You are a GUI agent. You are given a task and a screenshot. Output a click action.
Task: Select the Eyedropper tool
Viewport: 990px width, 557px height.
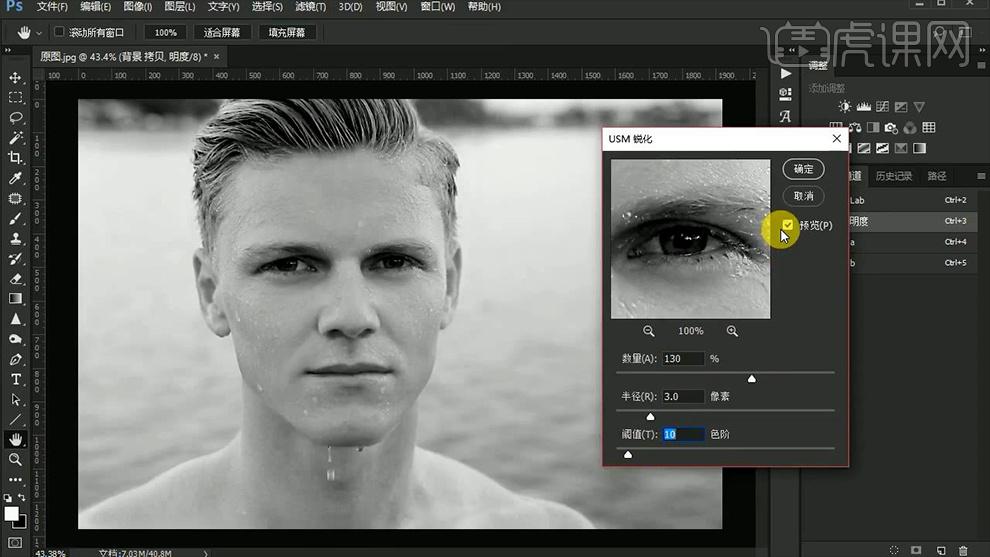15,178
